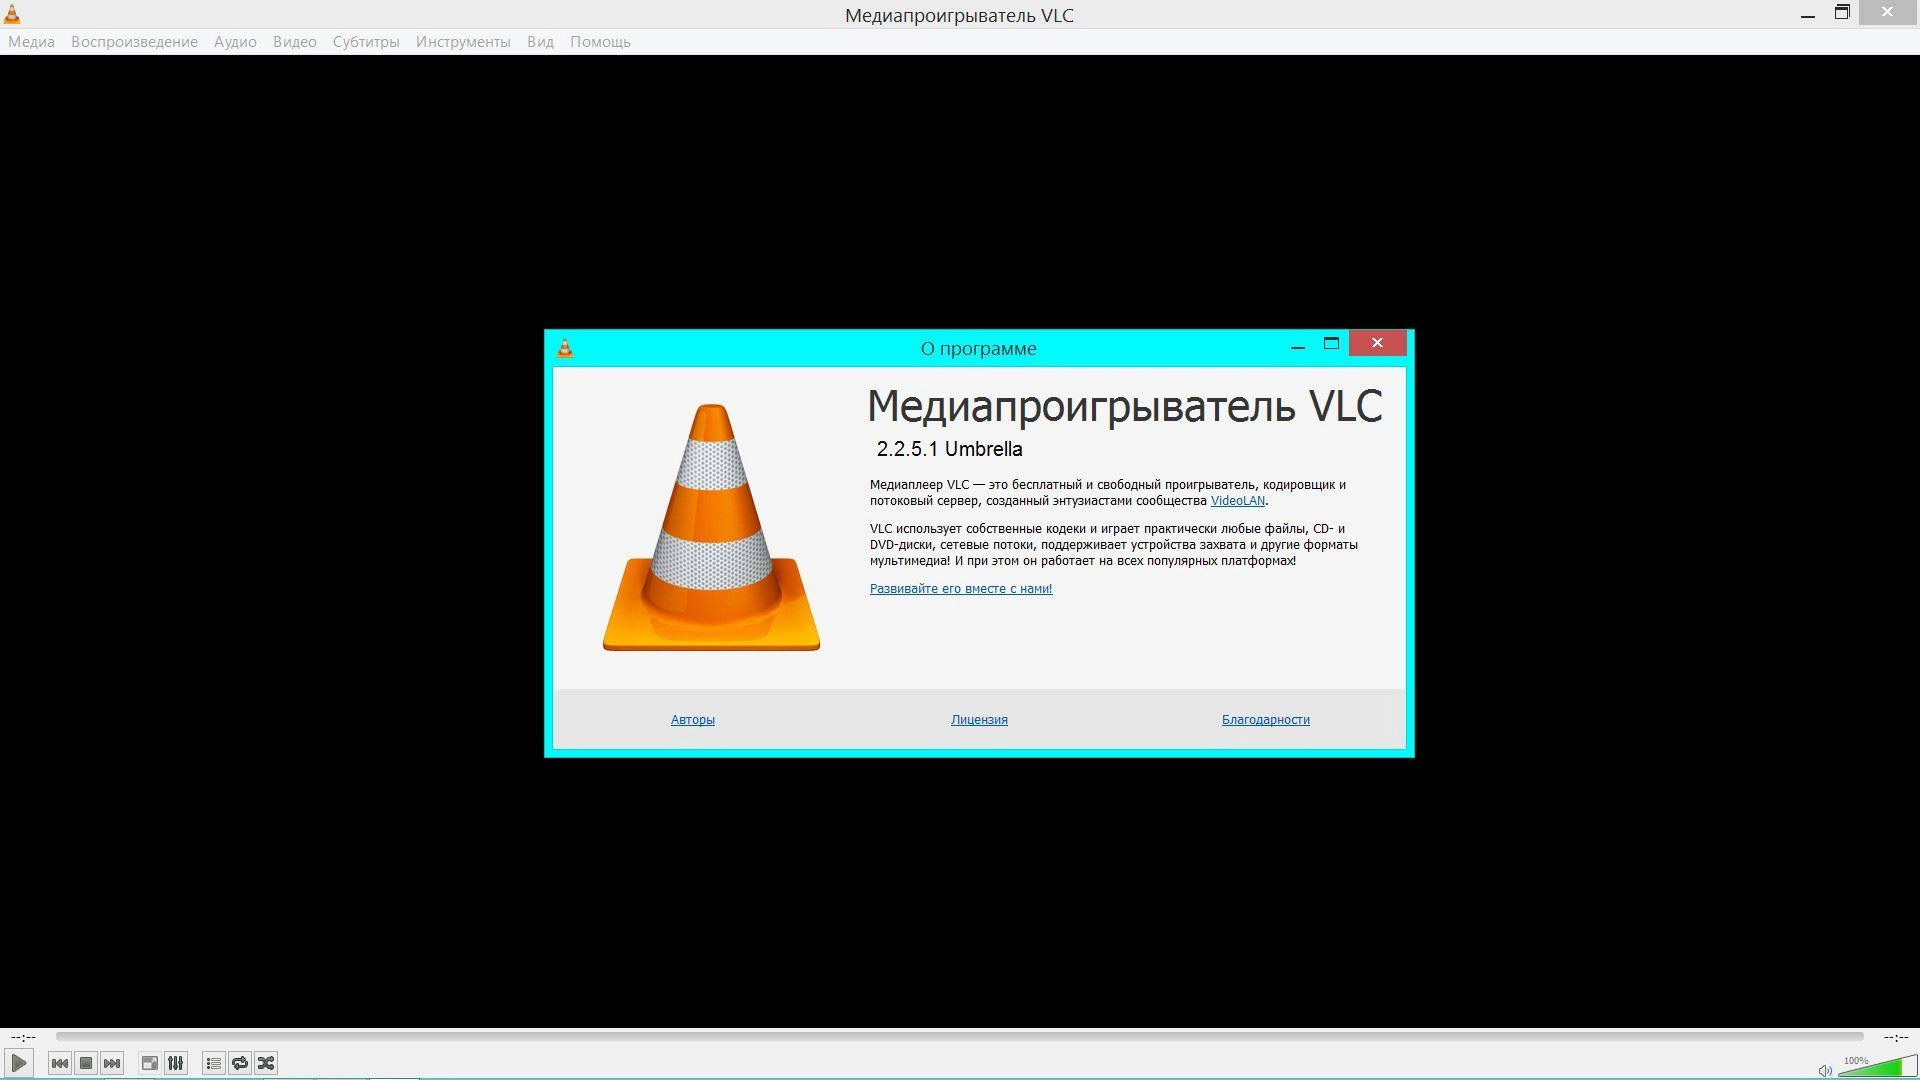Open the Инструменты menu

(463, 42)
